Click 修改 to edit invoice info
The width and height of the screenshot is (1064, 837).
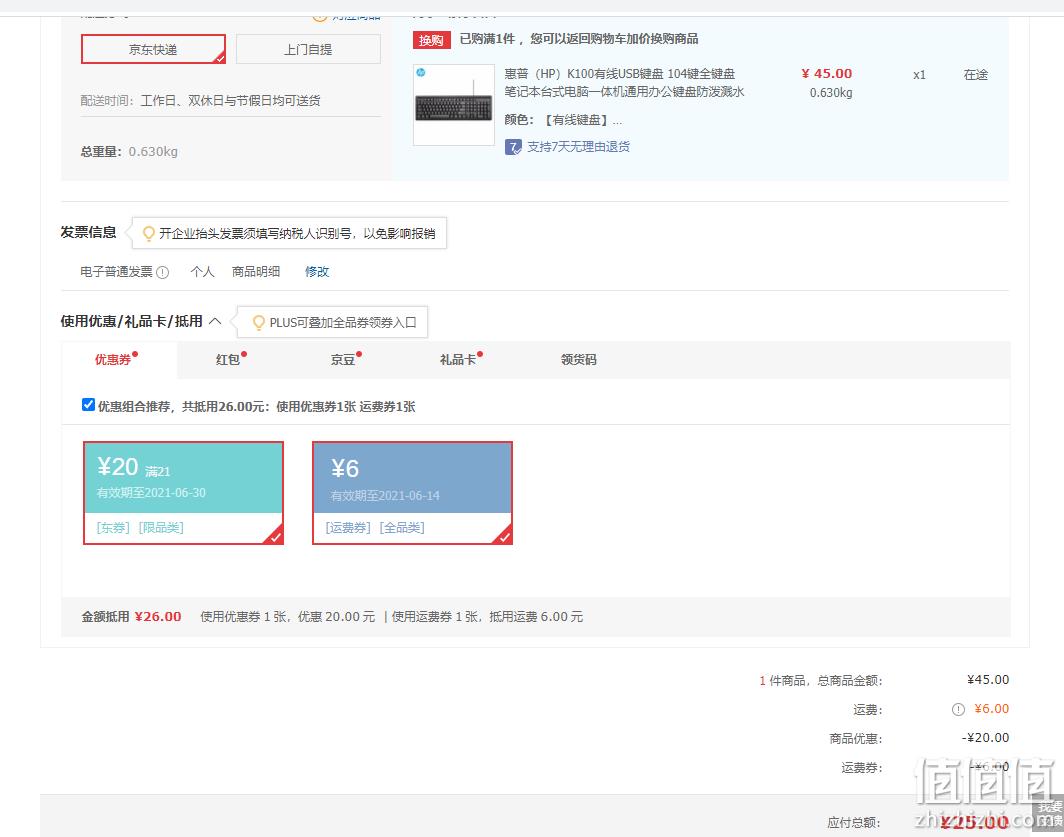[x=317, y=272]
